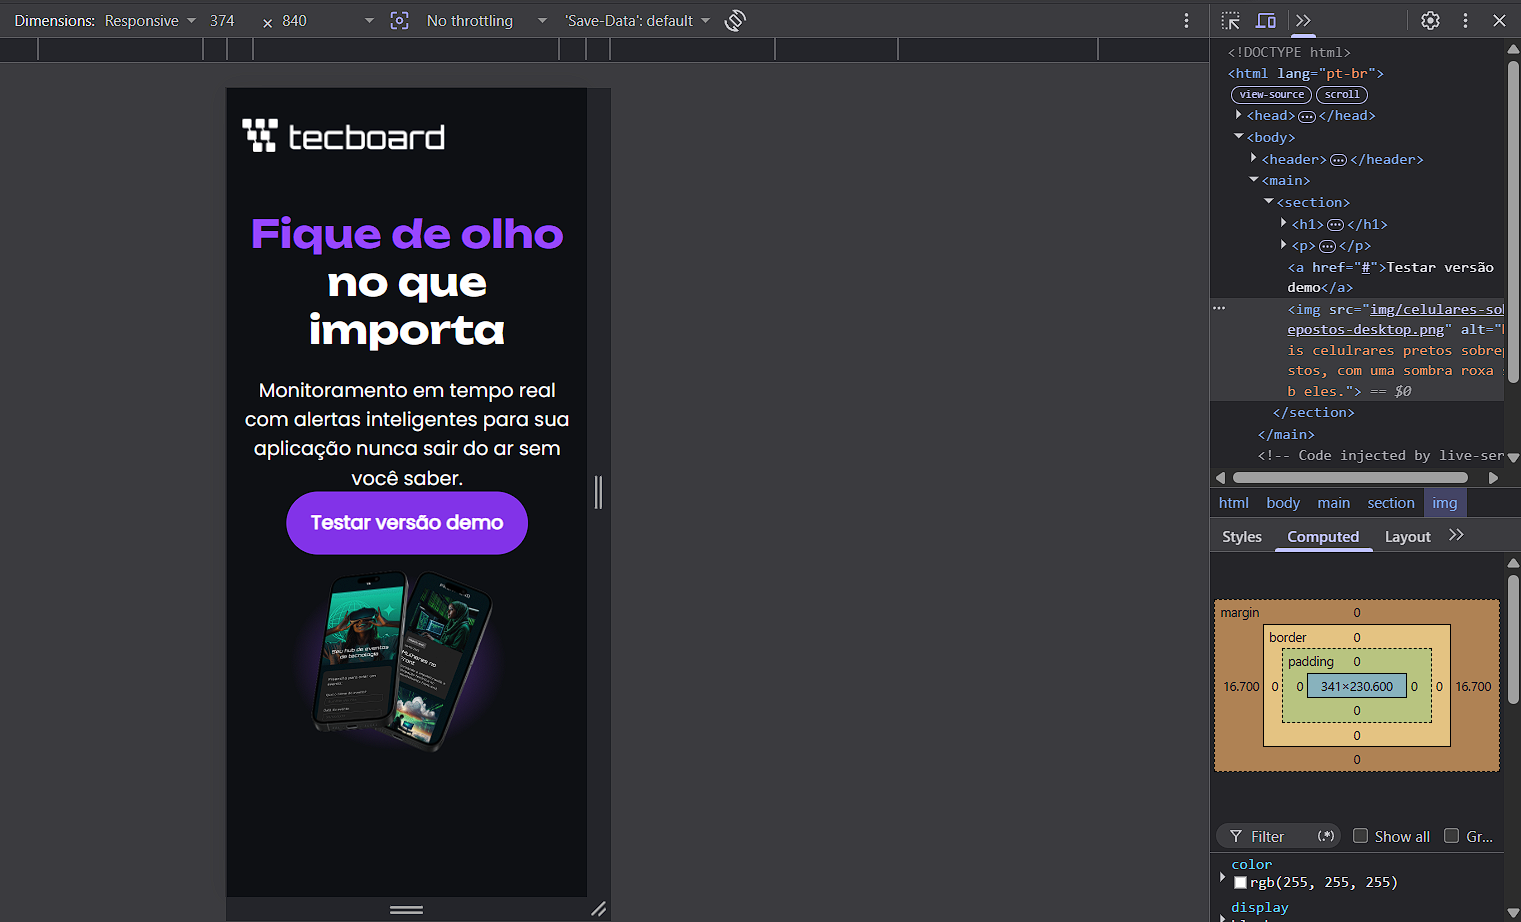Click the Filter computed styles field

pyautogui.click(x=1278, y=836)
